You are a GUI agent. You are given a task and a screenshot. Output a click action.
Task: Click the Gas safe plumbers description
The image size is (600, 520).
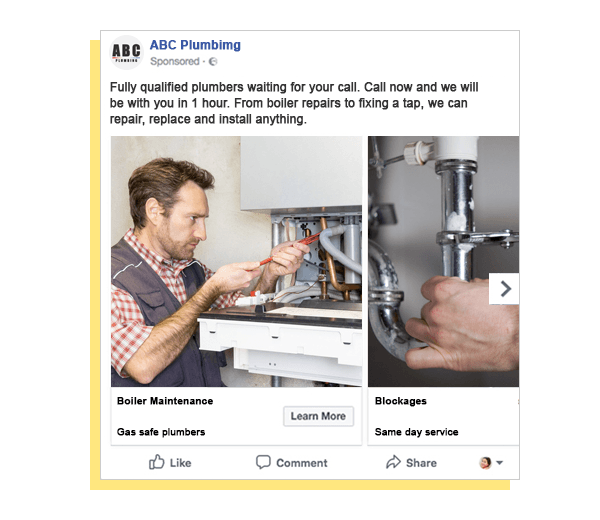(x=161, y=432)
